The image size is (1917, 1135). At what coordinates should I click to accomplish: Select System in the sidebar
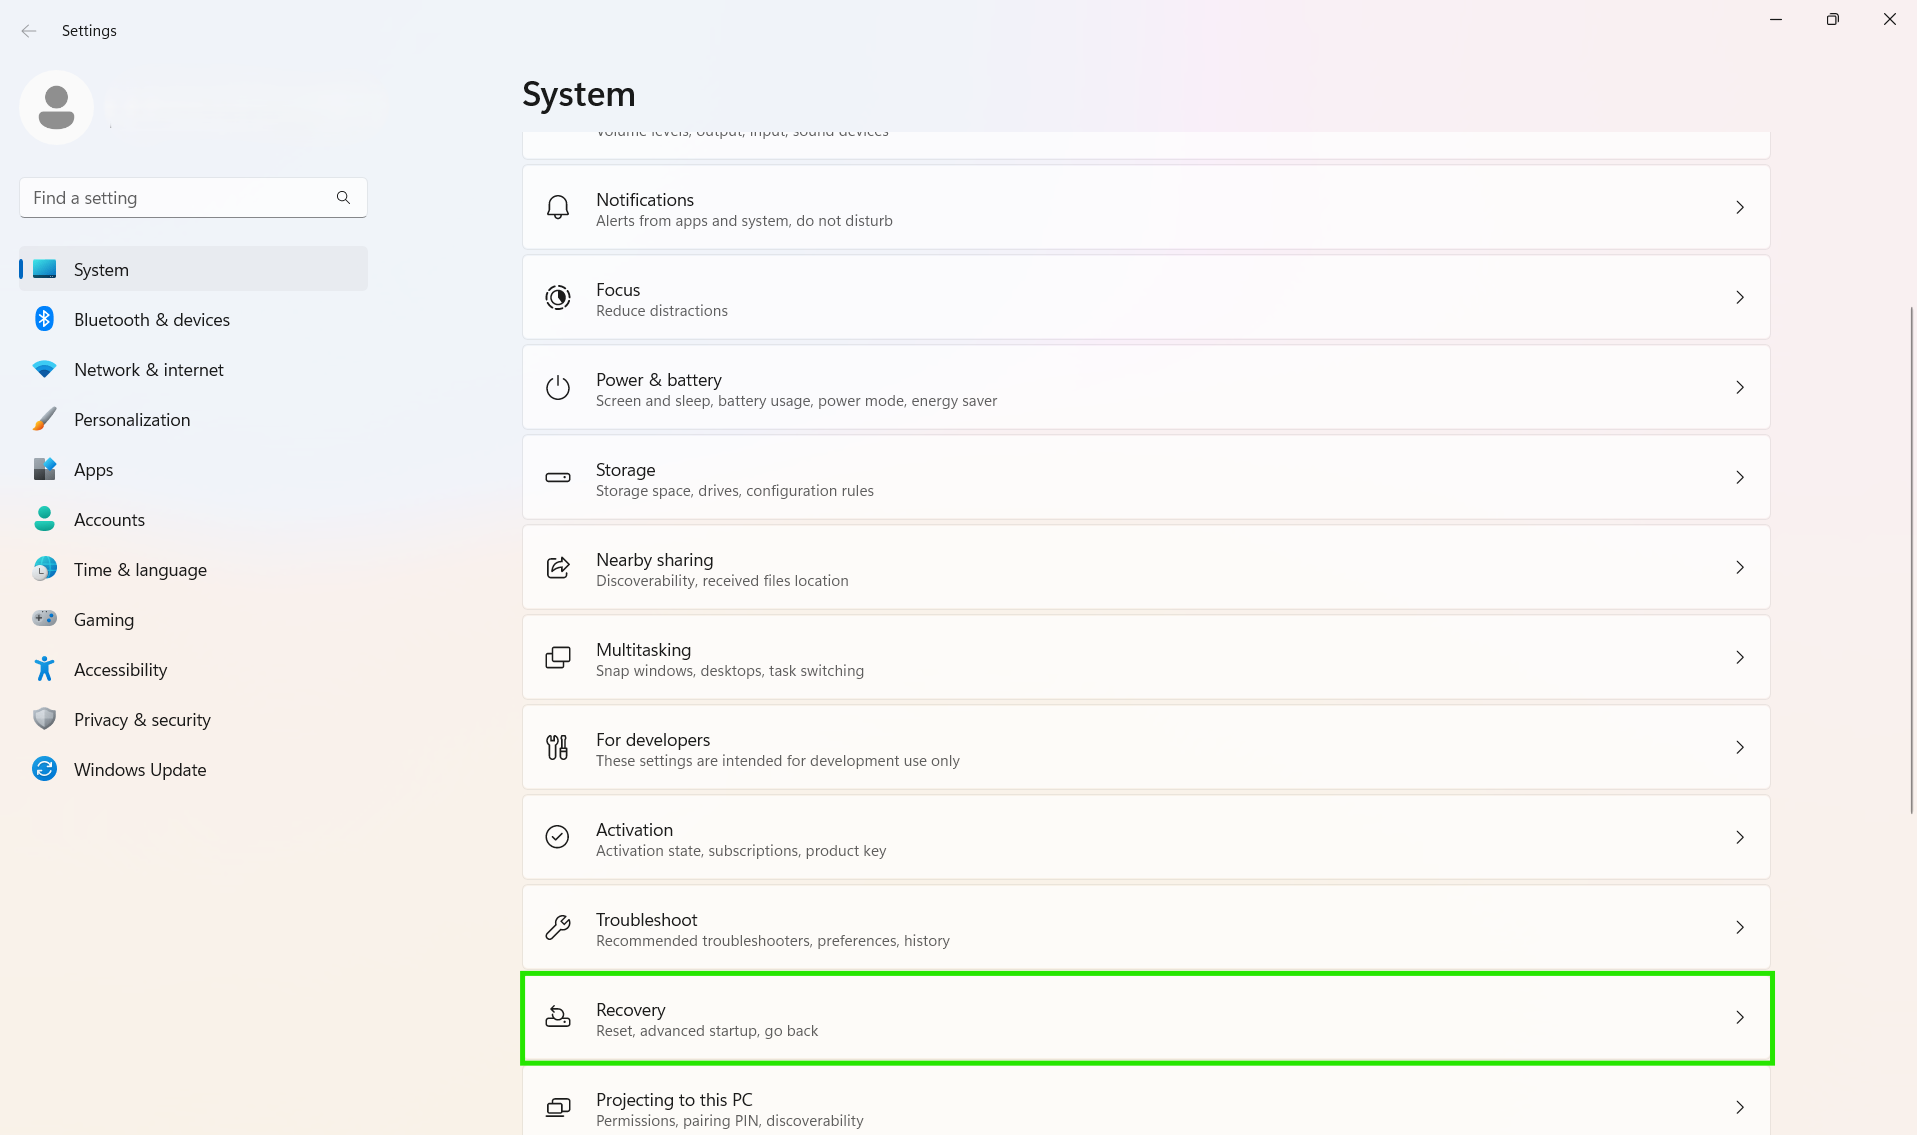click(x=193, y=269)
